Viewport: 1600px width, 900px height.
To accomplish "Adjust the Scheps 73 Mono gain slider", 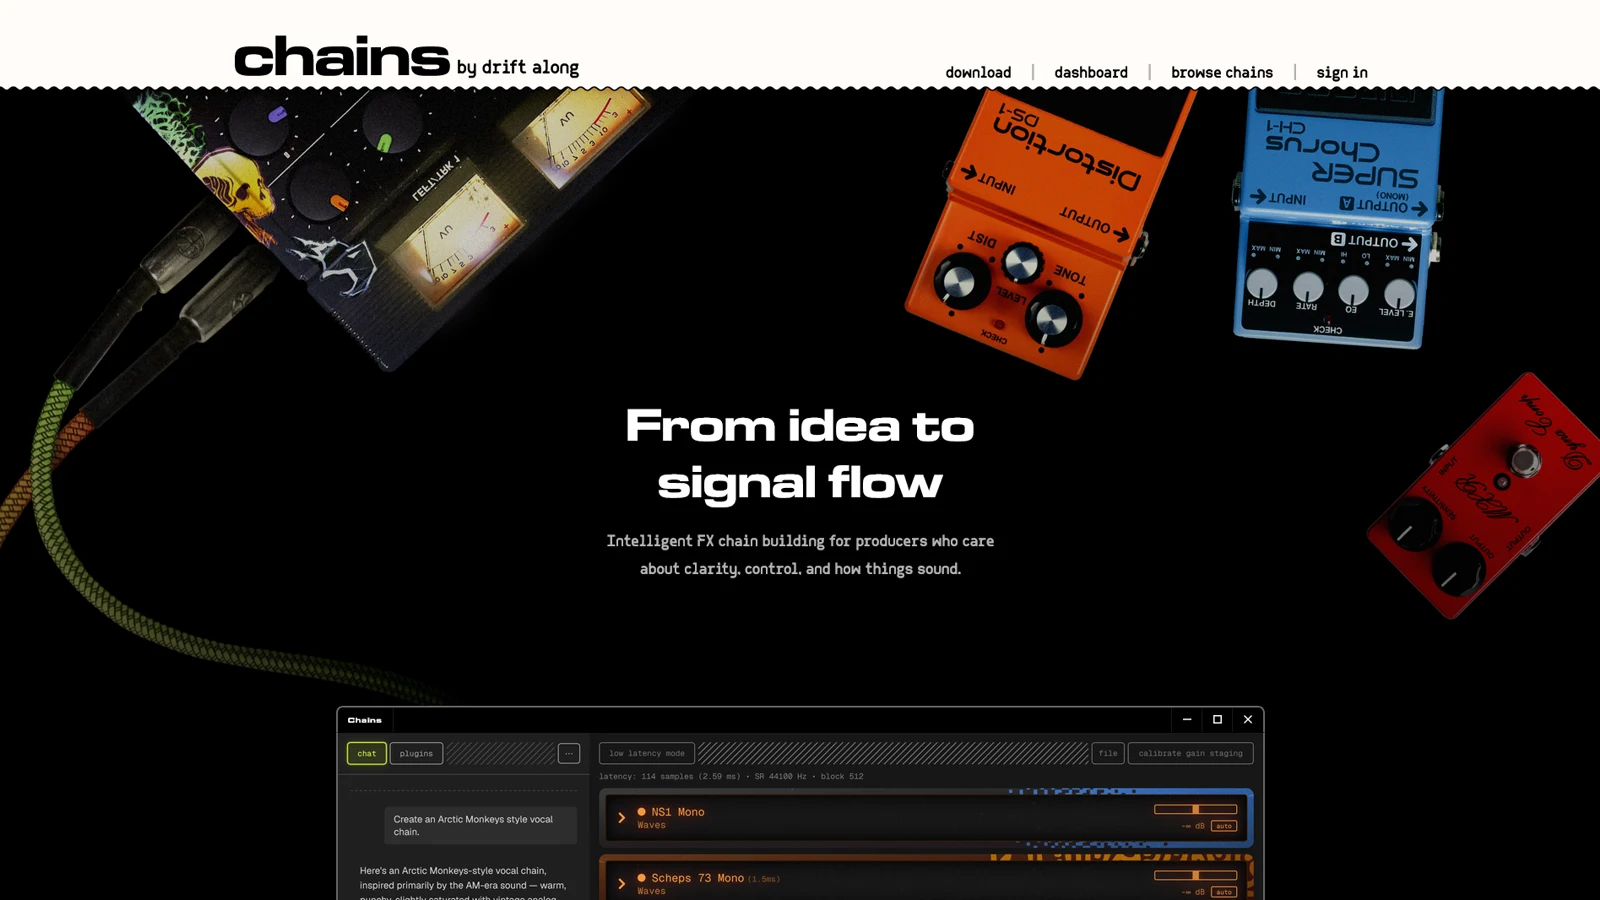I will coord(1196,875).
